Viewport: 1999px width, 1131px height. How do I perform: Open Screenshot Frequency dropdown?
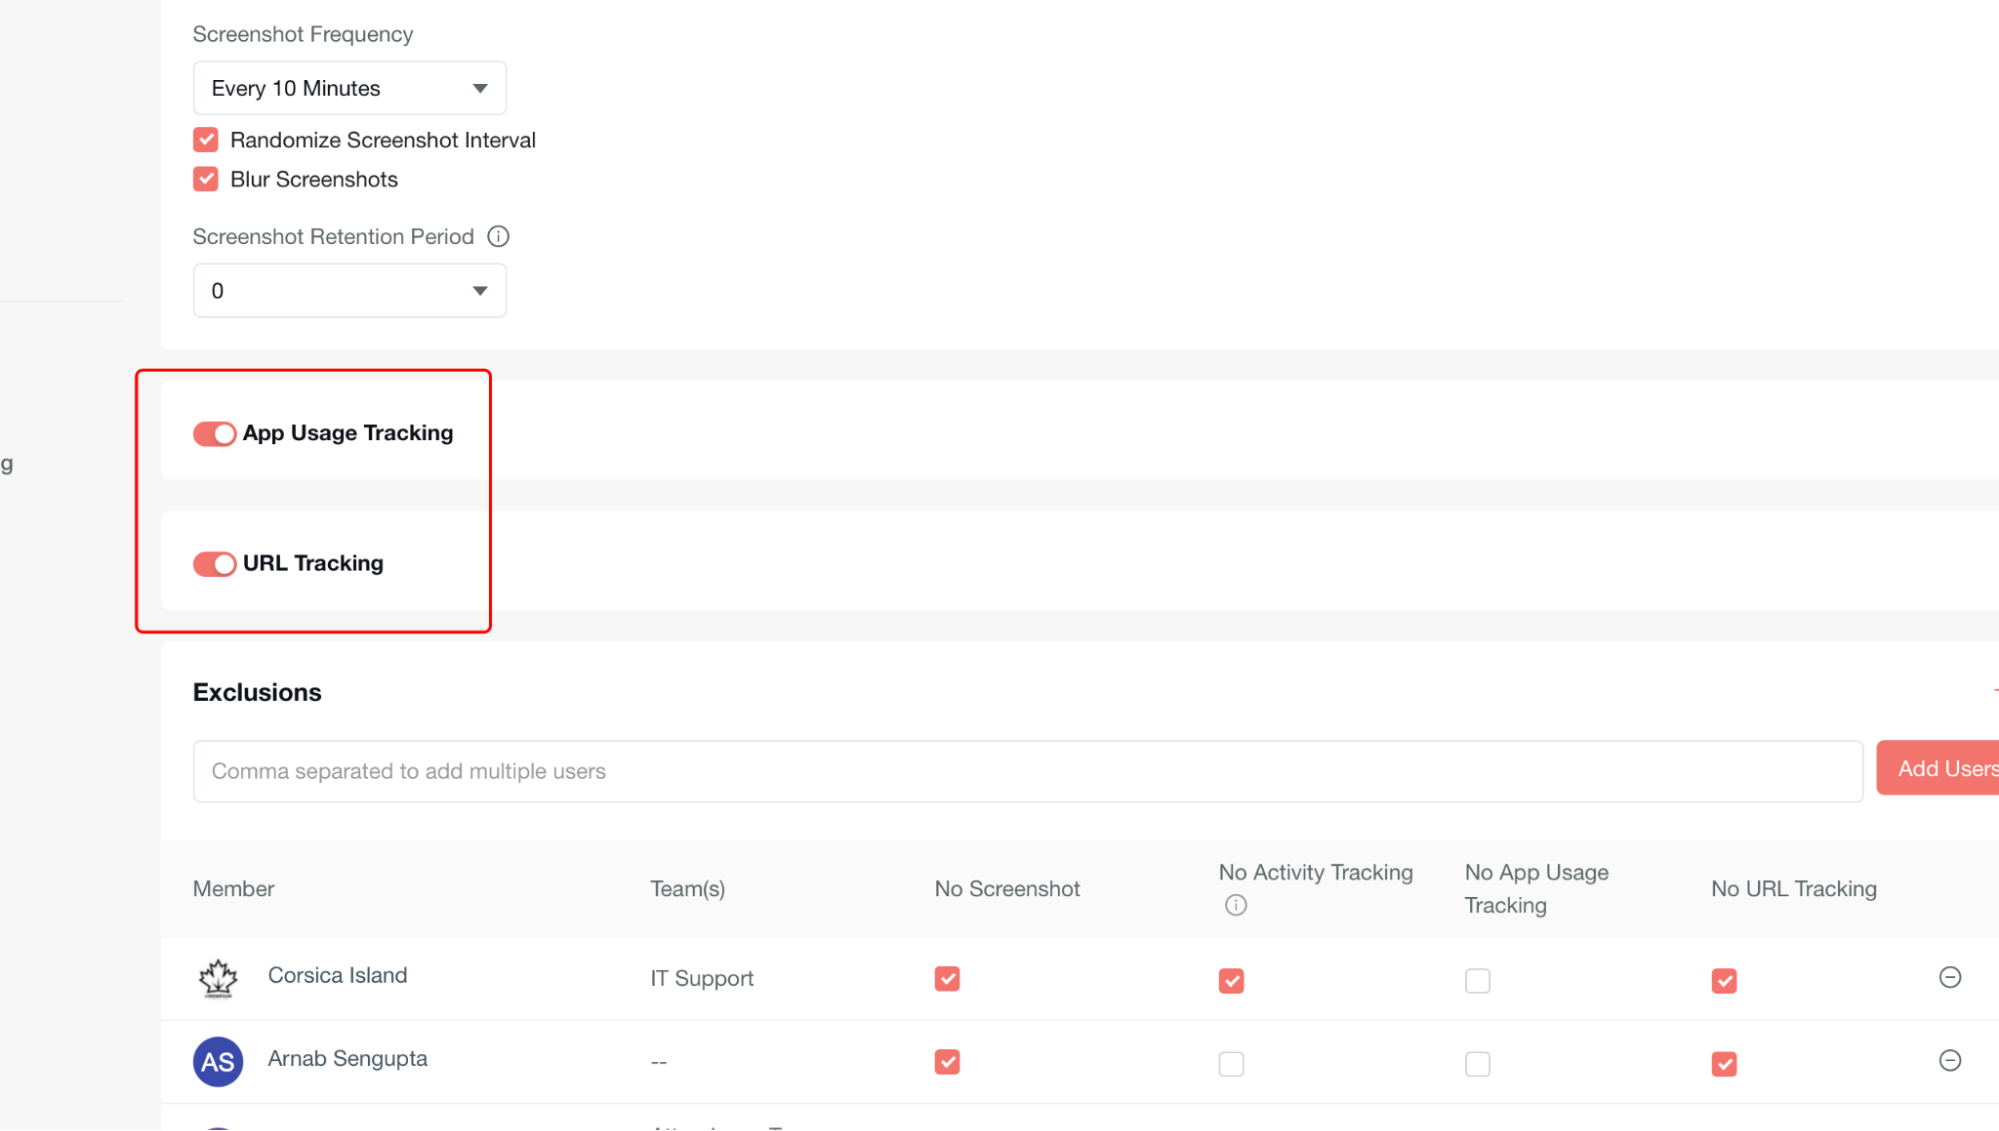tap(349, 88)
